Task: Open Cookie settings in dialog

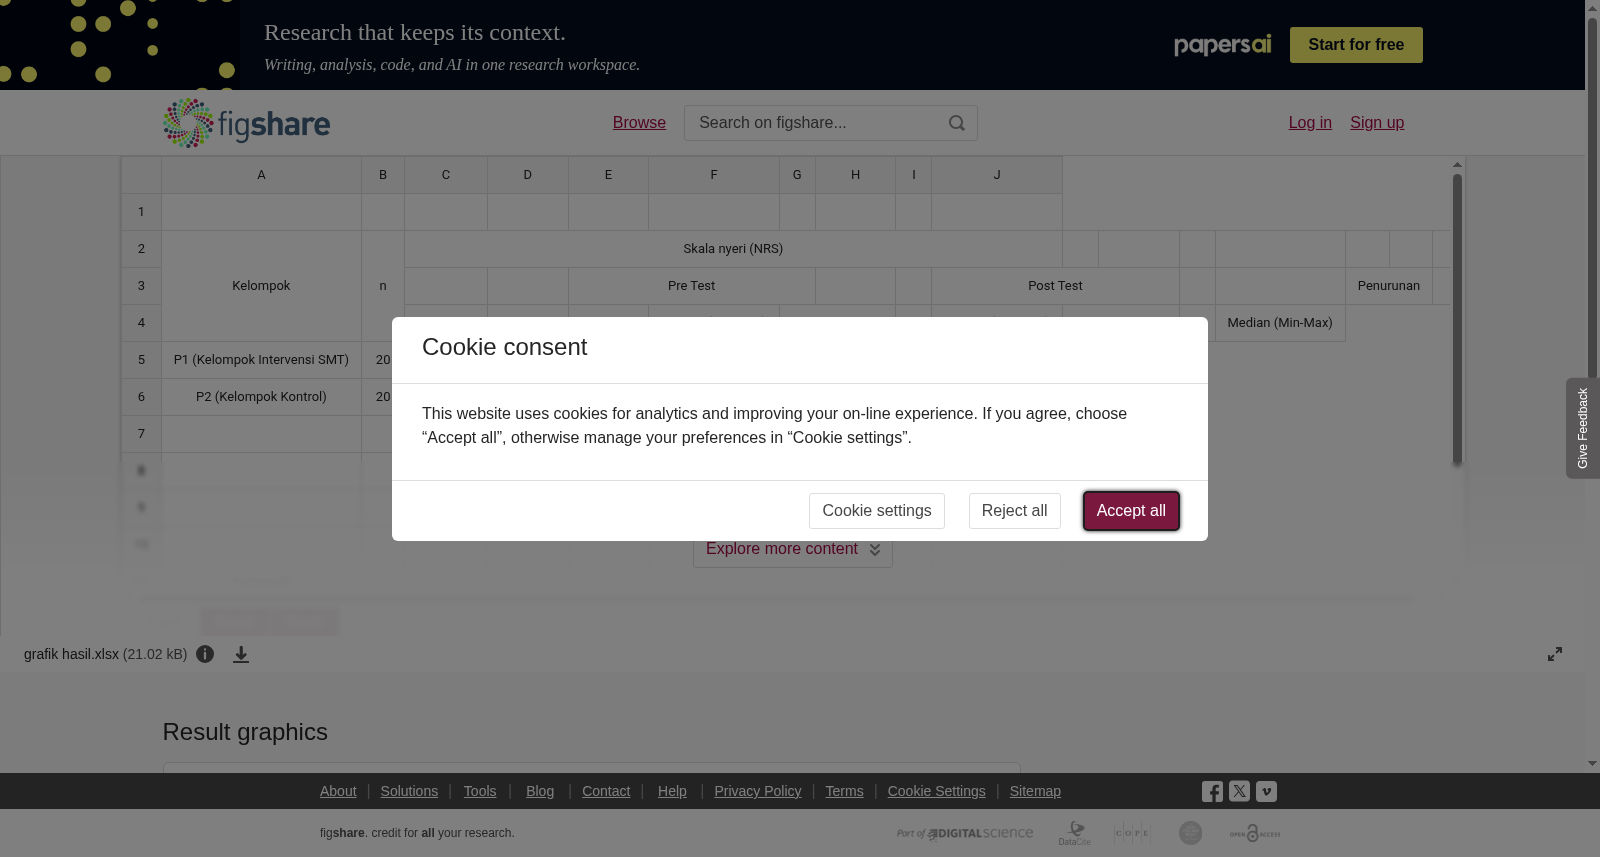Action: 877,511
